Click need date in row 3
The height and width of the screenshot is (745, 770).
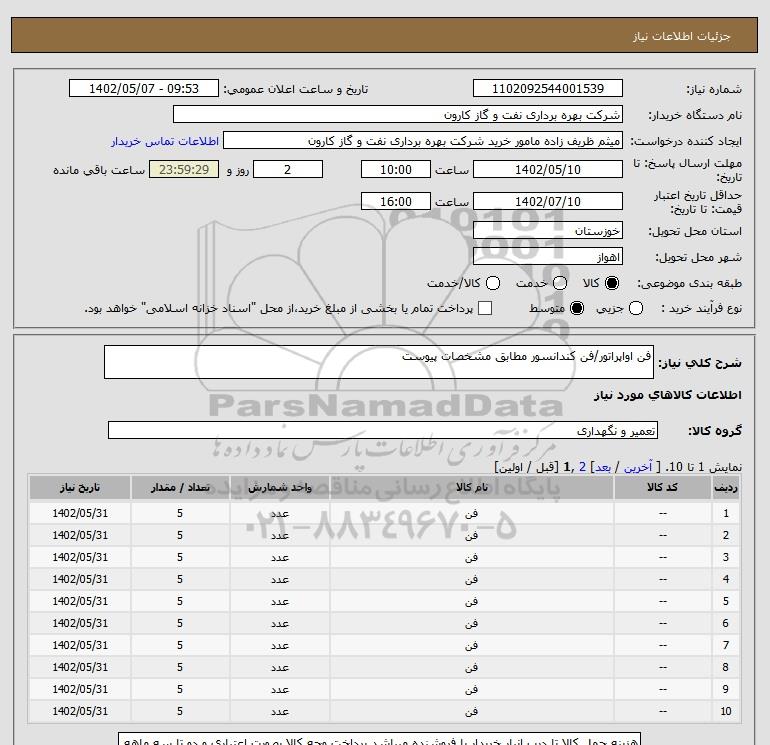pyautogui.click(x=80, y=557)
